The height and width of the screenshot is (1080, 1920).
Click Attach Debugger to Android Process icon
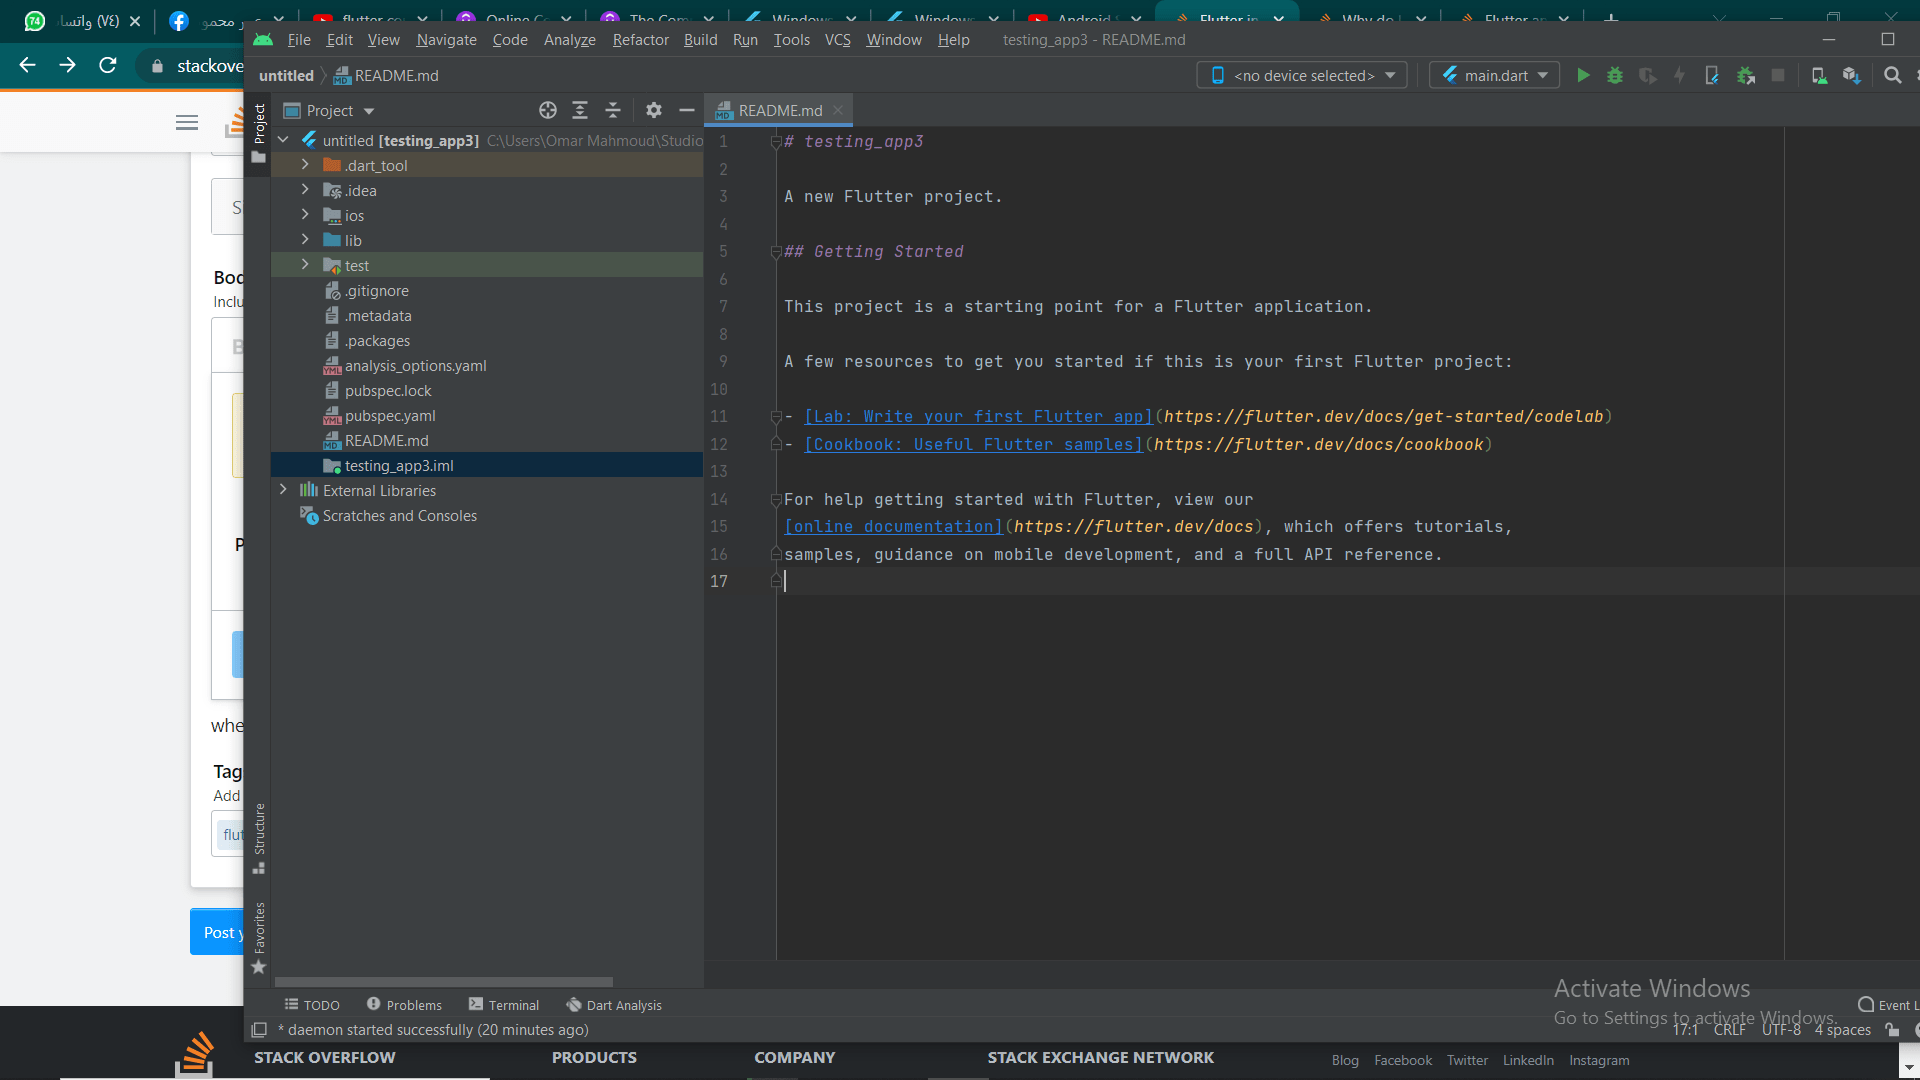pos(1746,75)
